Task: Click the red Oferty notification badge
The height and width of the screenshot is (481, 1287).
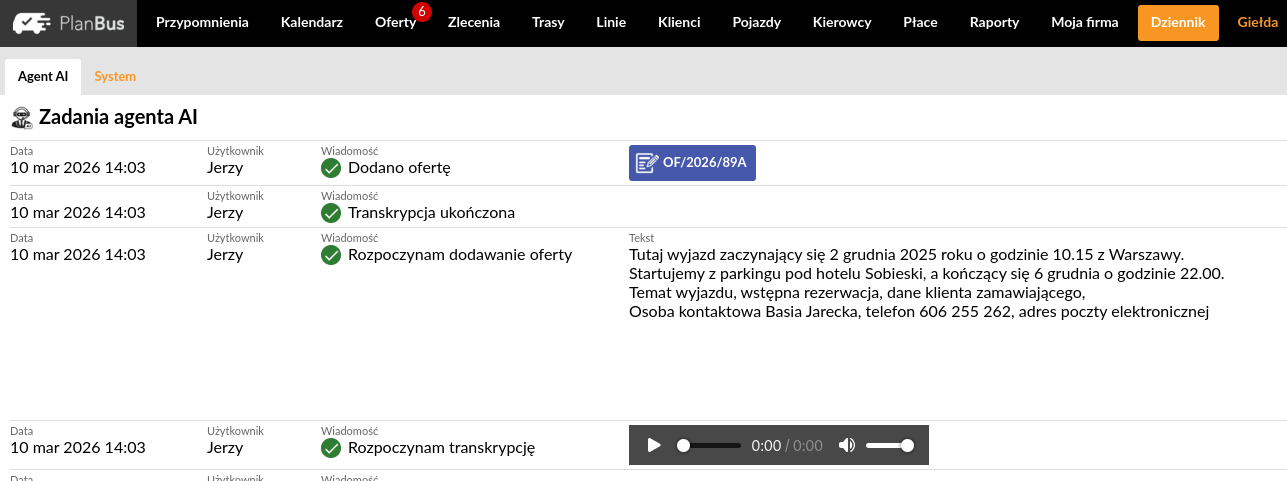Action: tap(422, 12)
